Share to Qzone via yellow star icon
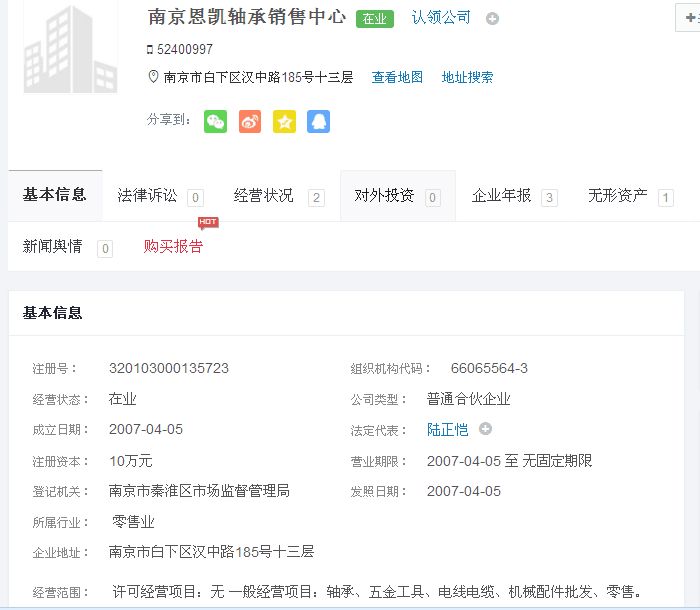The image size is (700, 610). pos(284,122)
